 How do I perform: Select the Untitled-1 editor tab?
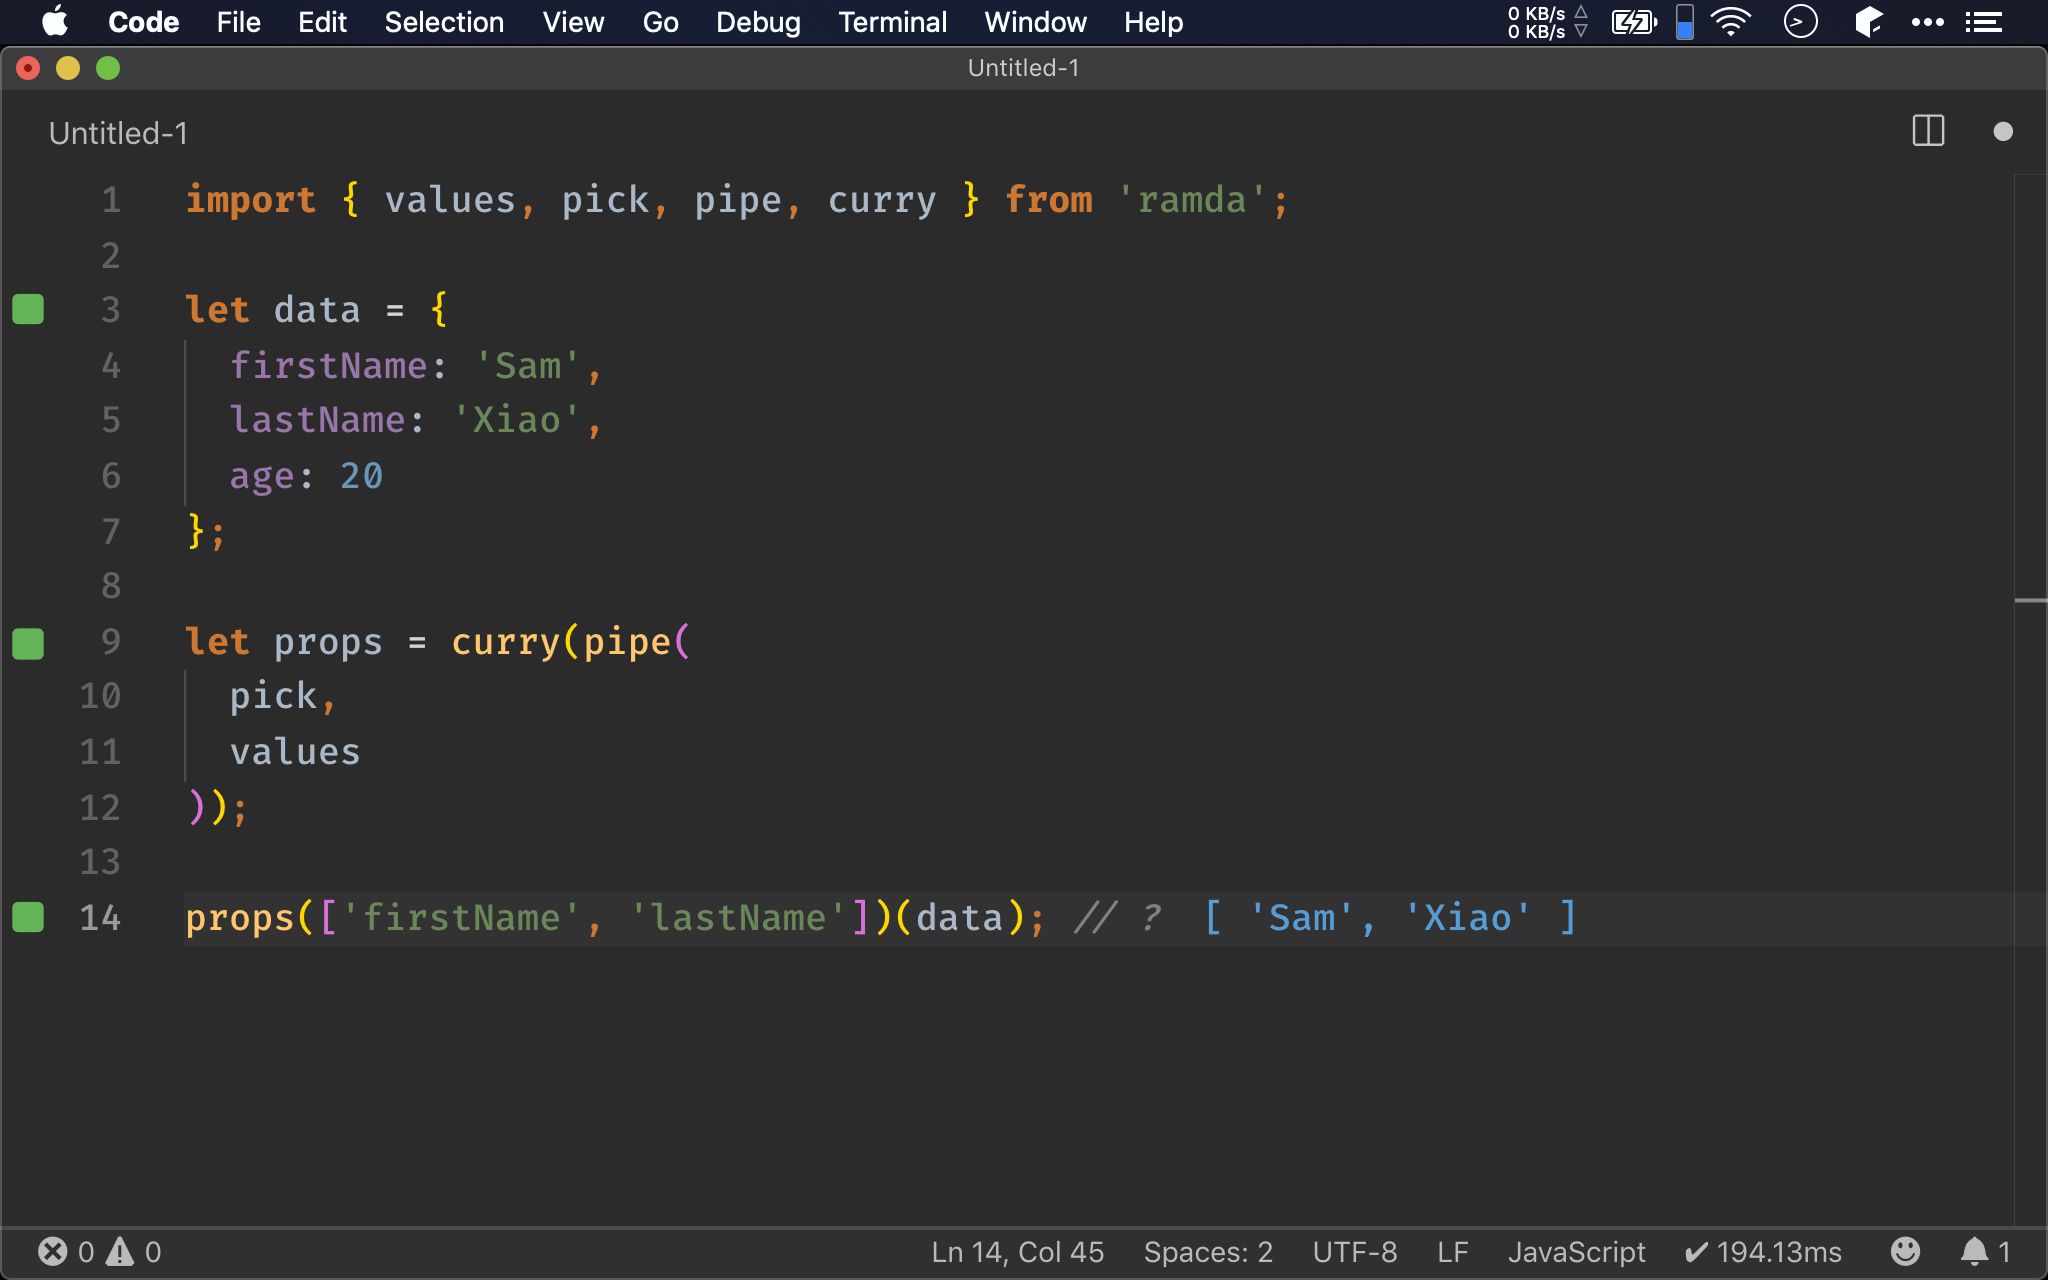click(x=118, y=133)
